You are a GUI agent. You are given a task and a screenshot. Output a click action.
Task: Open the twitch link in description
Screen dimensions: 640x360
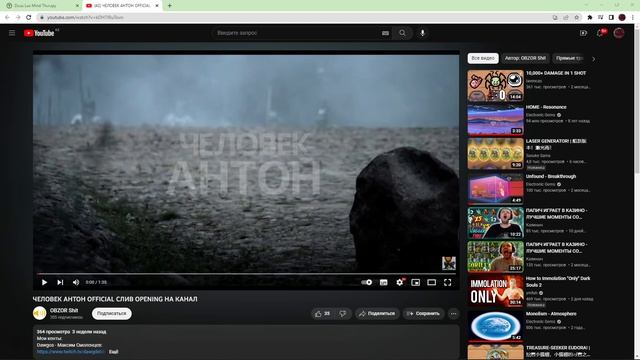pyautogui.click(x=70, y=351)
